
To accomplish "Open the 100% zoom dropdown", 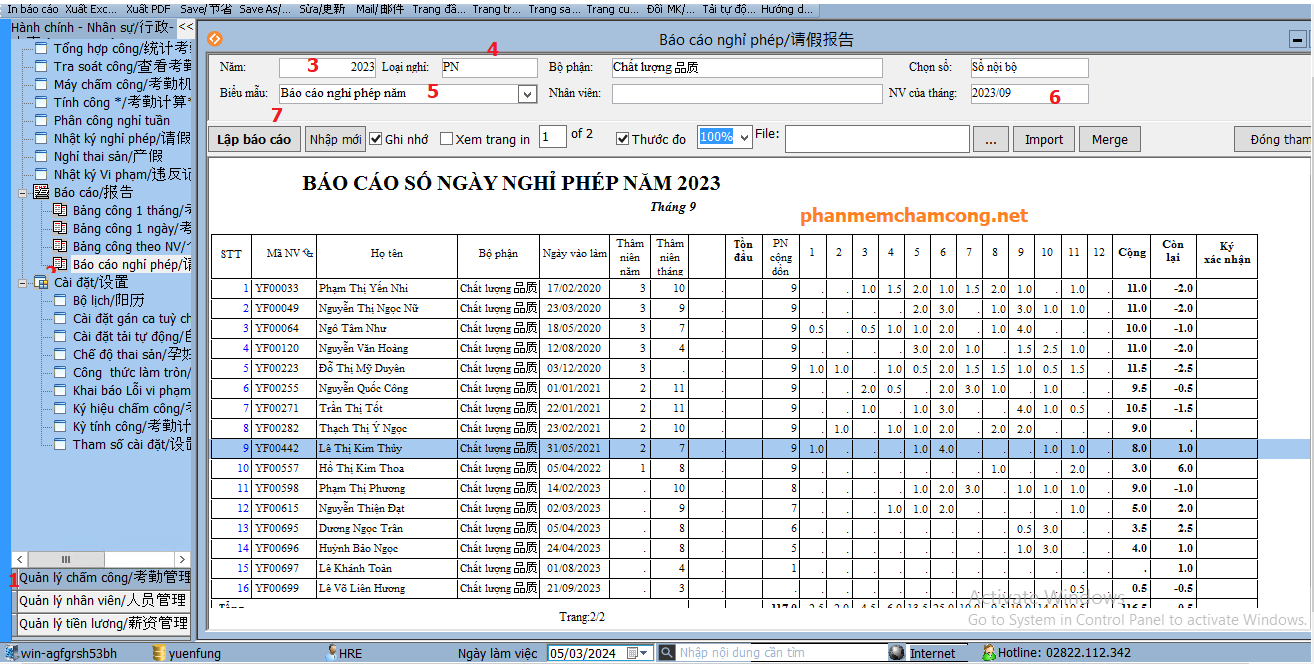I will pyautogui.click(x=743, y=138).
